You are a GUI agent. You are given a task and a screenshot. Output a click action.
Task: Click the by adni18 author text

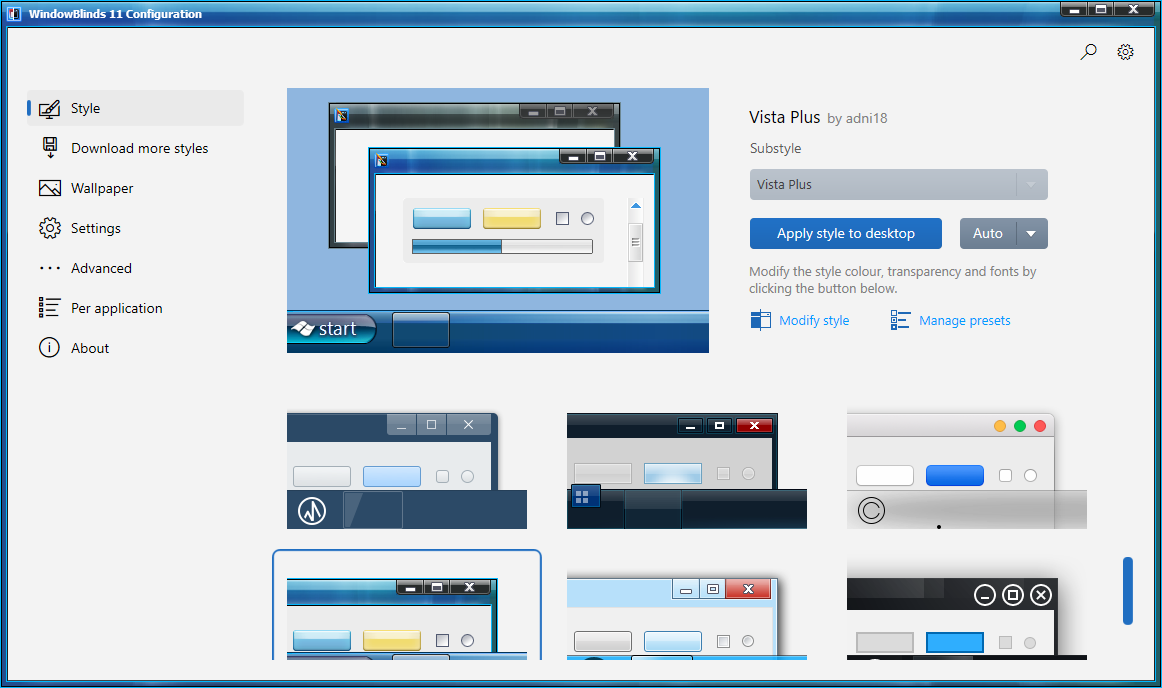857,119
